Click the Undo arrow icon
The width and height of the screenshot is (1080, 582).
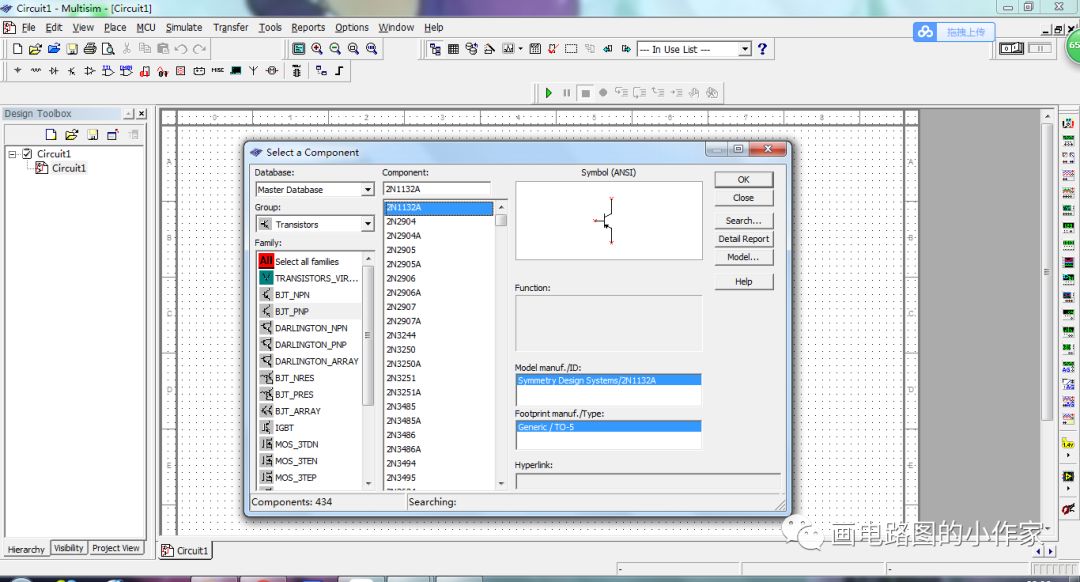[x=181, y=49]
